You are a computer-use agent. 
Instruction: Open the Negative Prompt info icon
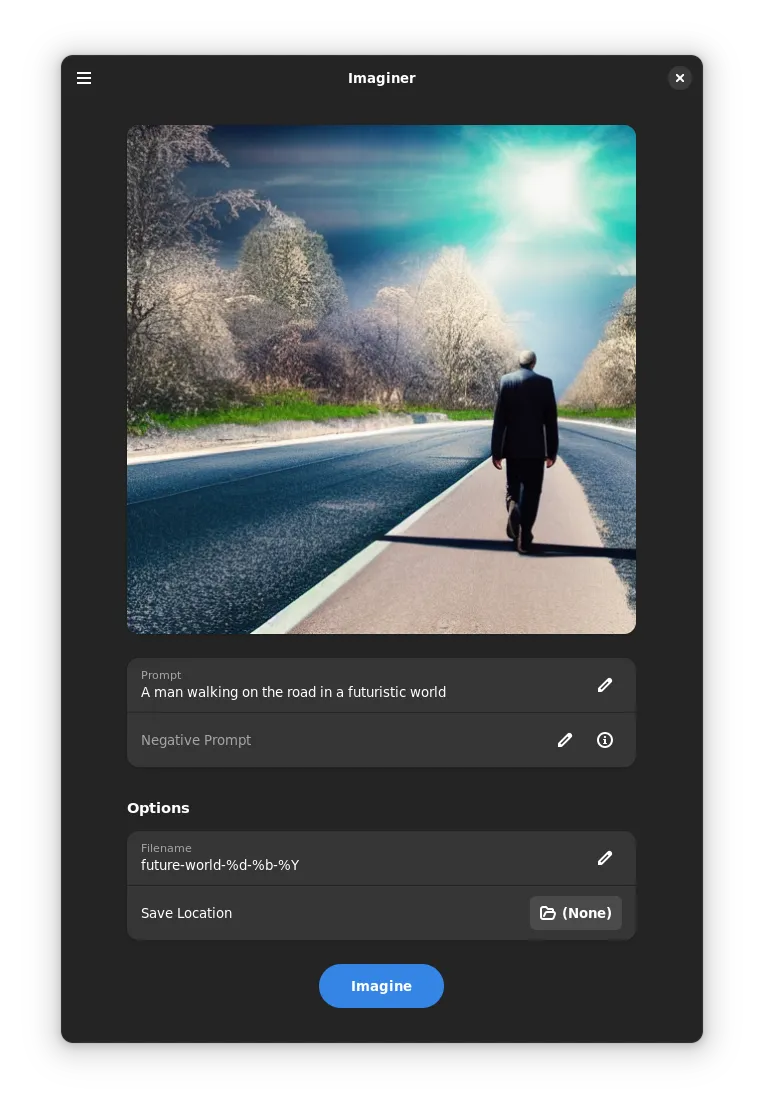[x=605, y=740]
